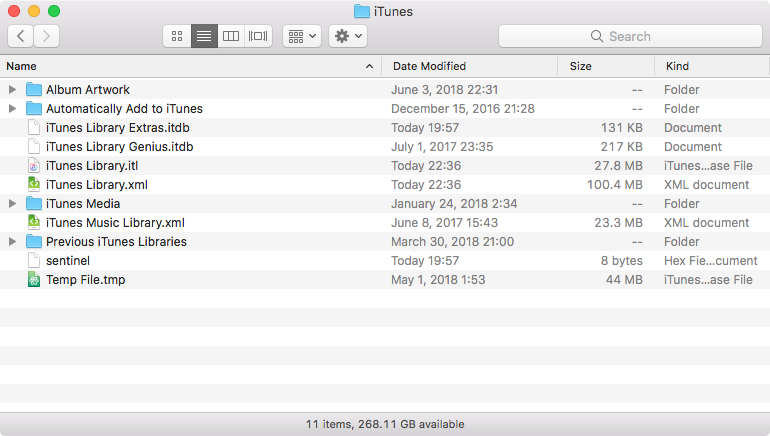The image size is (770, 436).
Task: Select the sentinel file name
Action: coord(68,261)
